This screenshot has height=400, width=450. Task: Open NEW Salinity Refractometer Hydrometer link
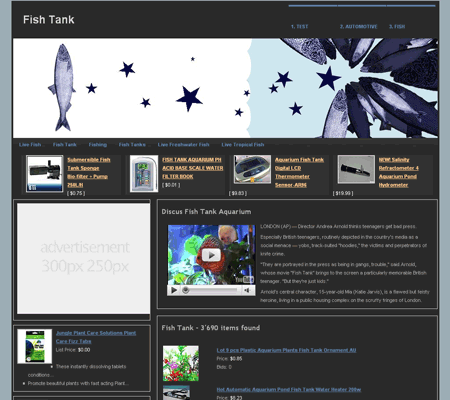coord(399,172)
